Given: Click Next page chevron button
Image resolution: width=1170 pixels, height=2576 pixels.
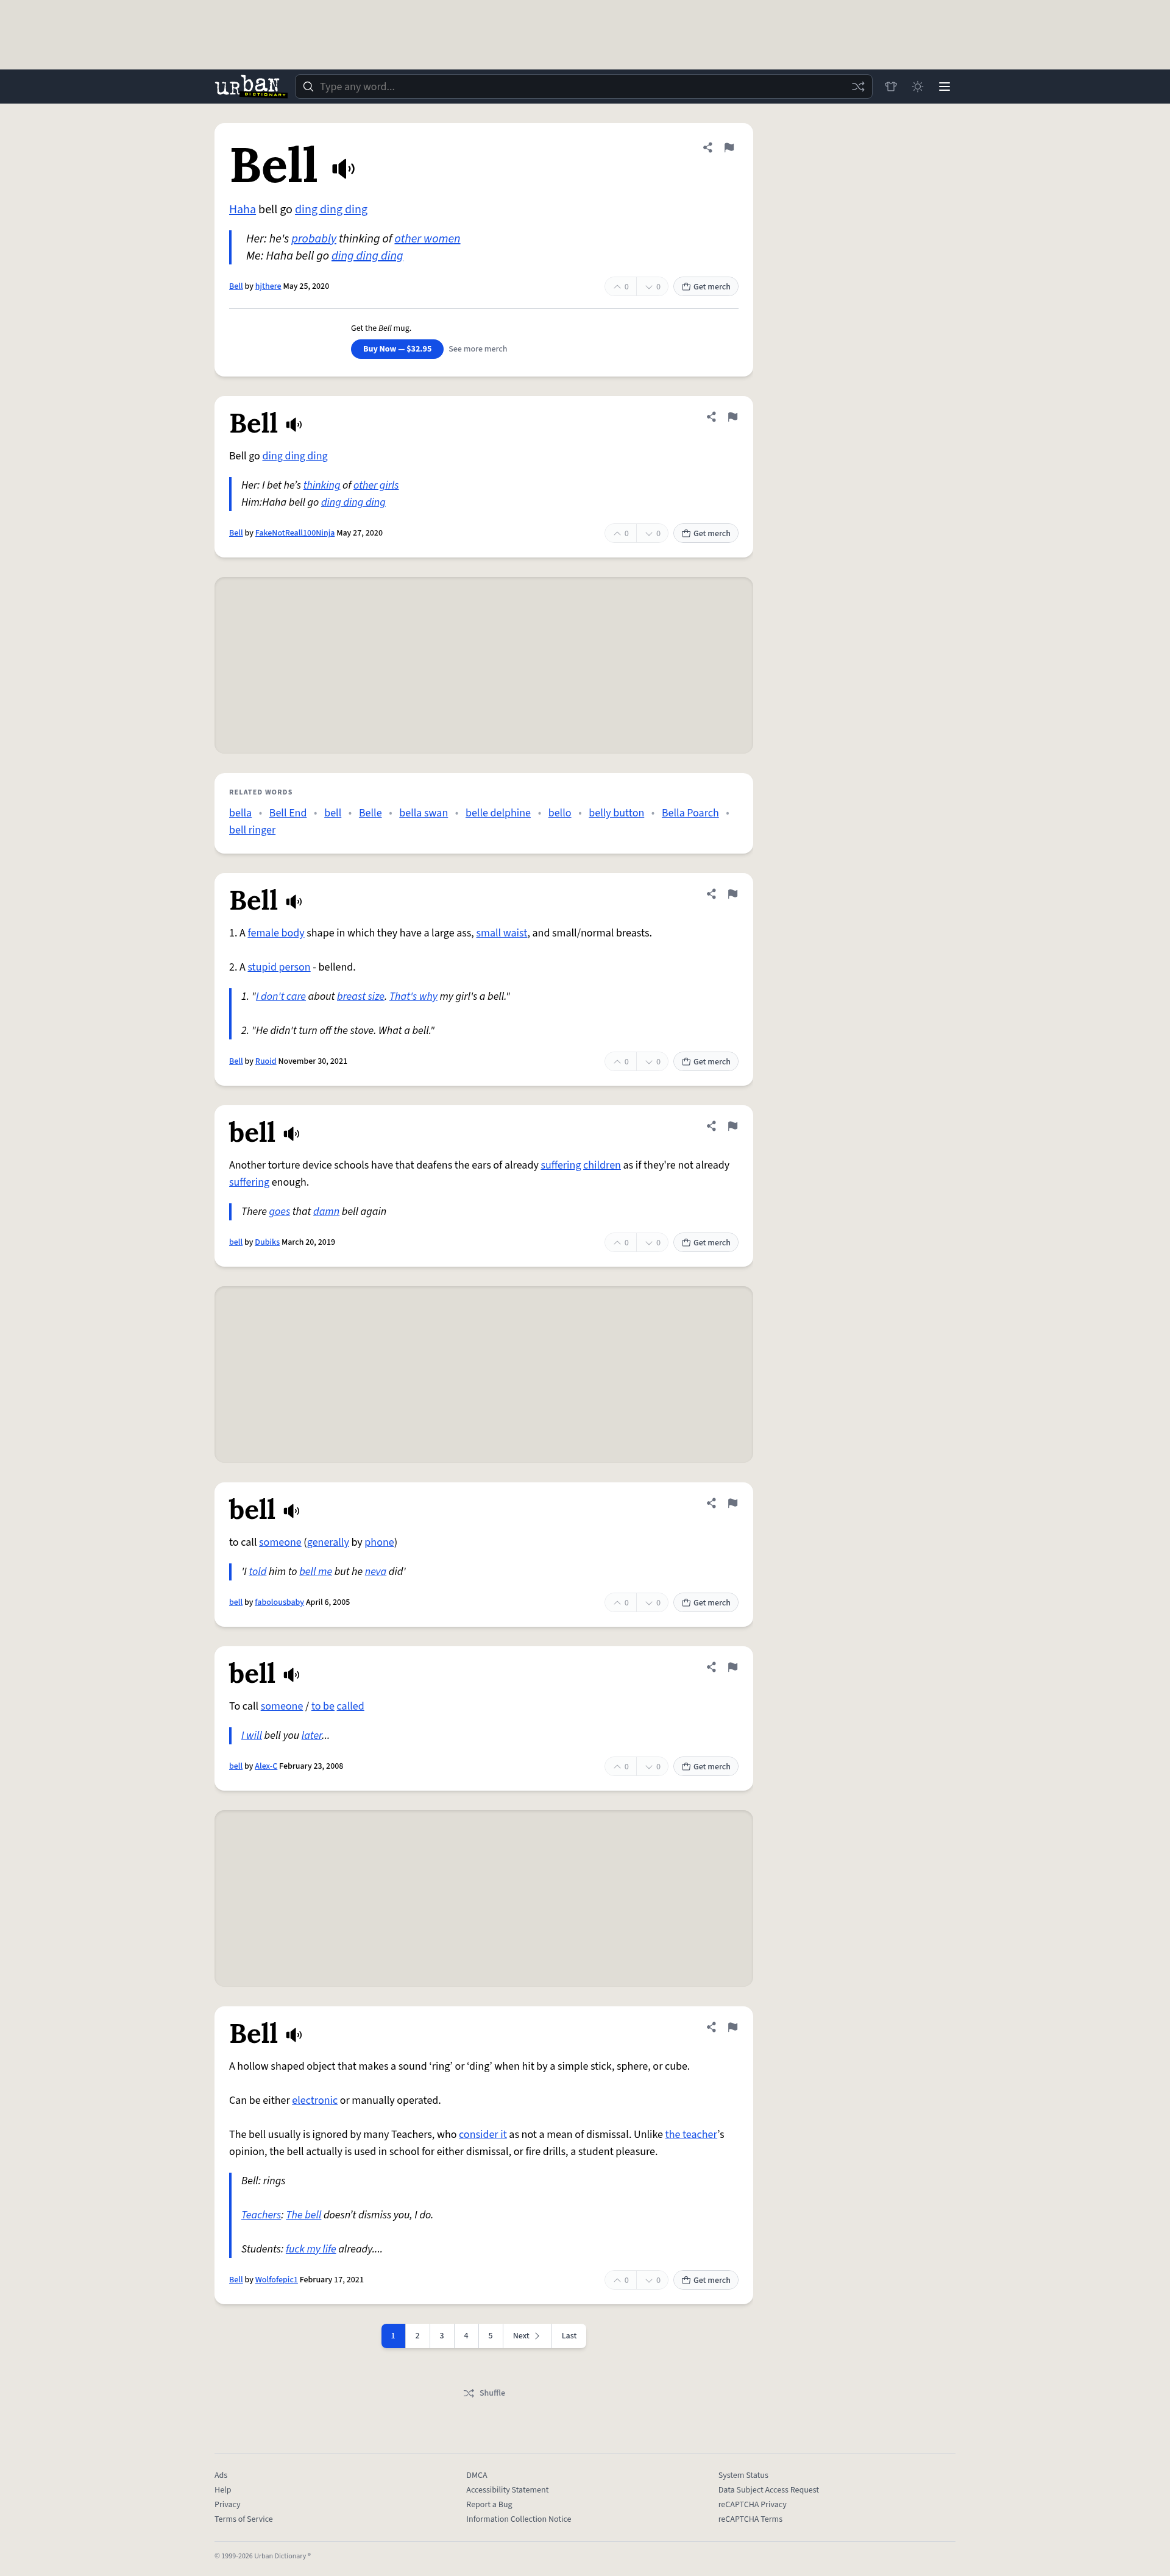Looking at the screenshot, I should [x=526, y=2336].
